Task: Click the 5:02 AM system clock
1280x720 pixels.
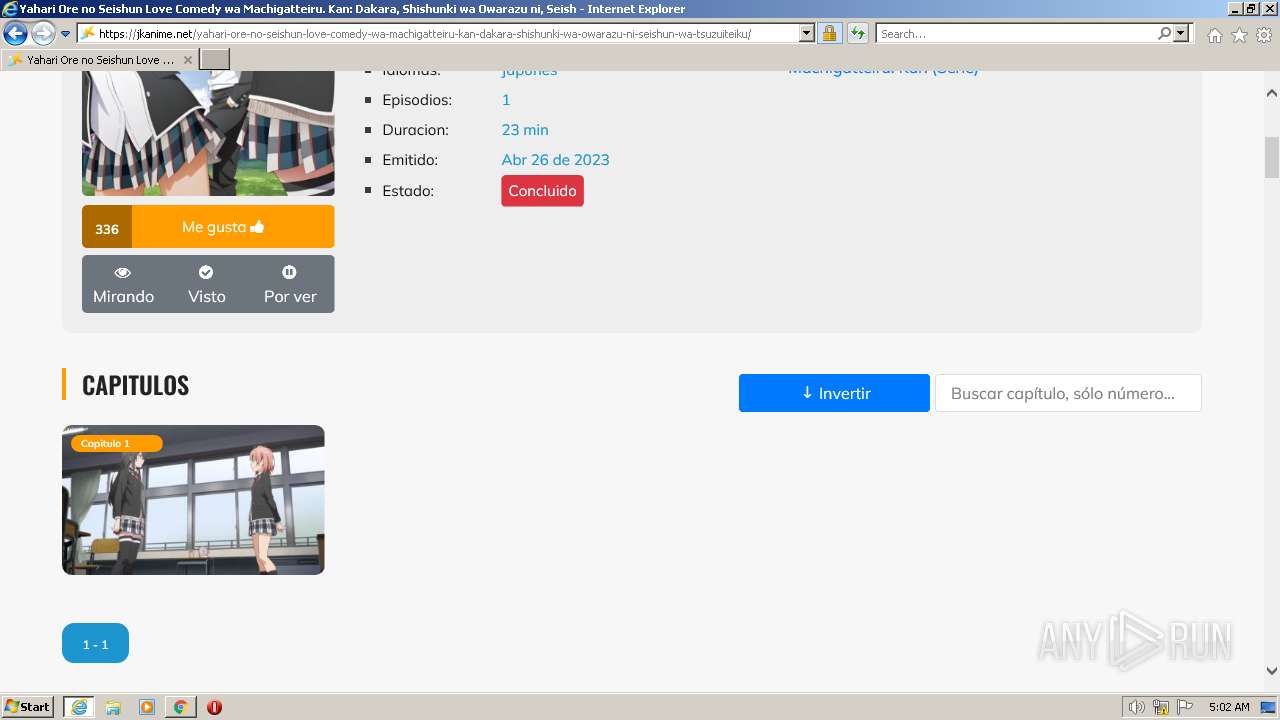Action: pyautogui.click(x=1229, y=707)
